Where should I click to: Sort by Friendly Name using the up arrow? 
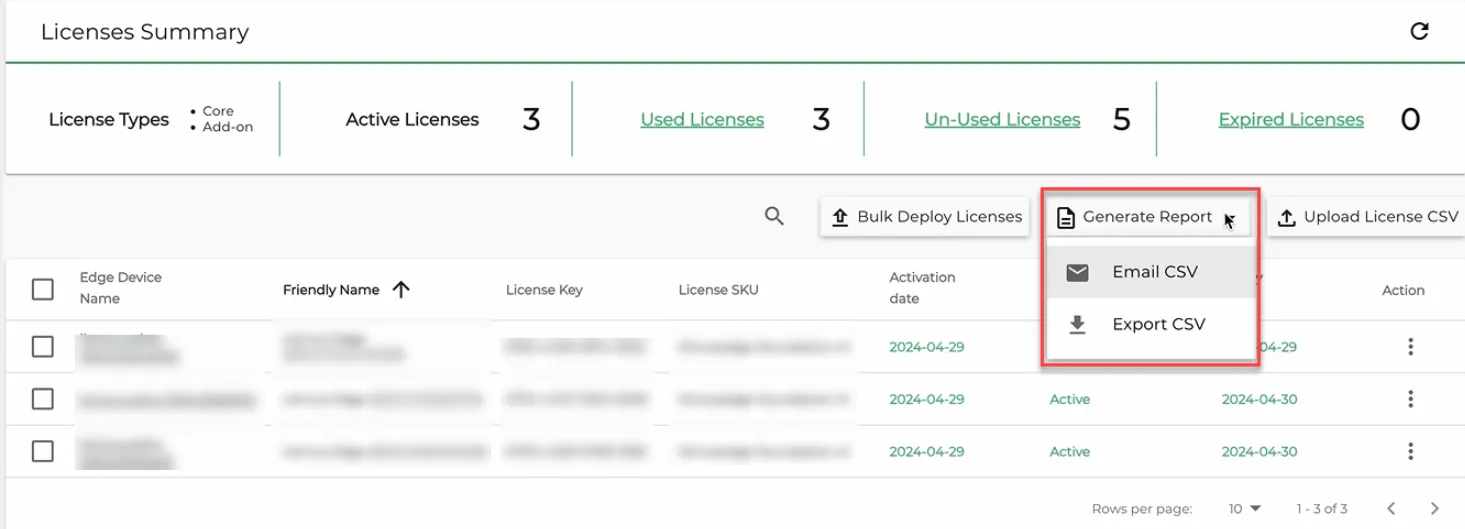[401, 290]
